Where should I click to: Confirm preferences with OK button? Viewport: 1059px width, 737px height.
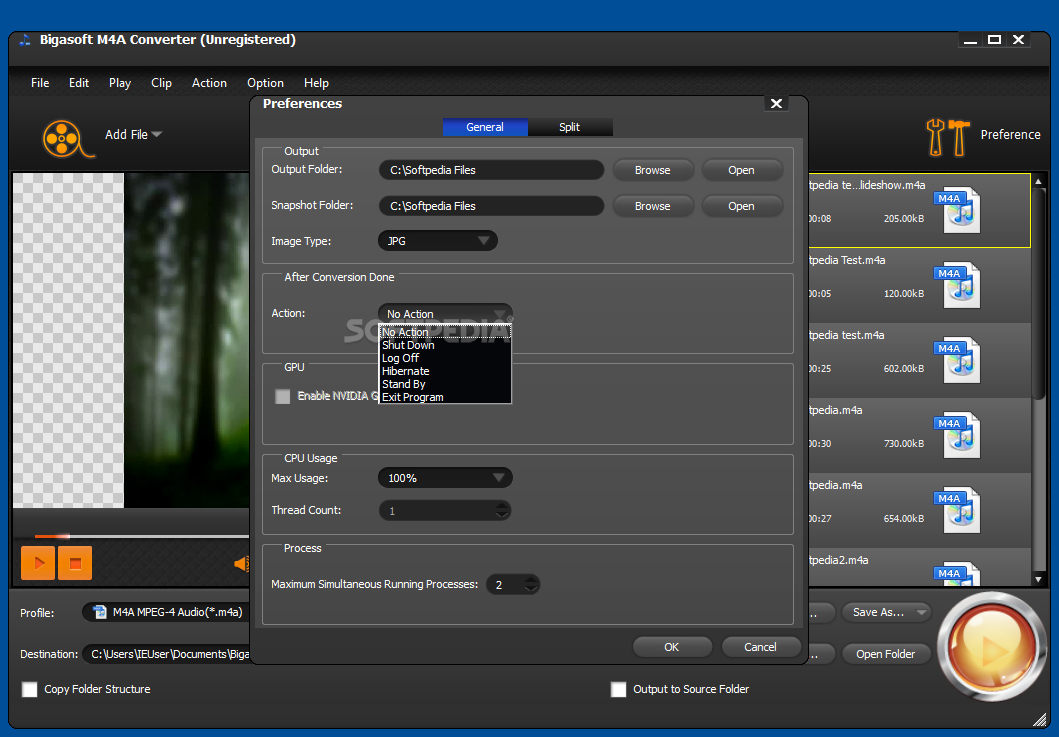[x=672, y=647]
